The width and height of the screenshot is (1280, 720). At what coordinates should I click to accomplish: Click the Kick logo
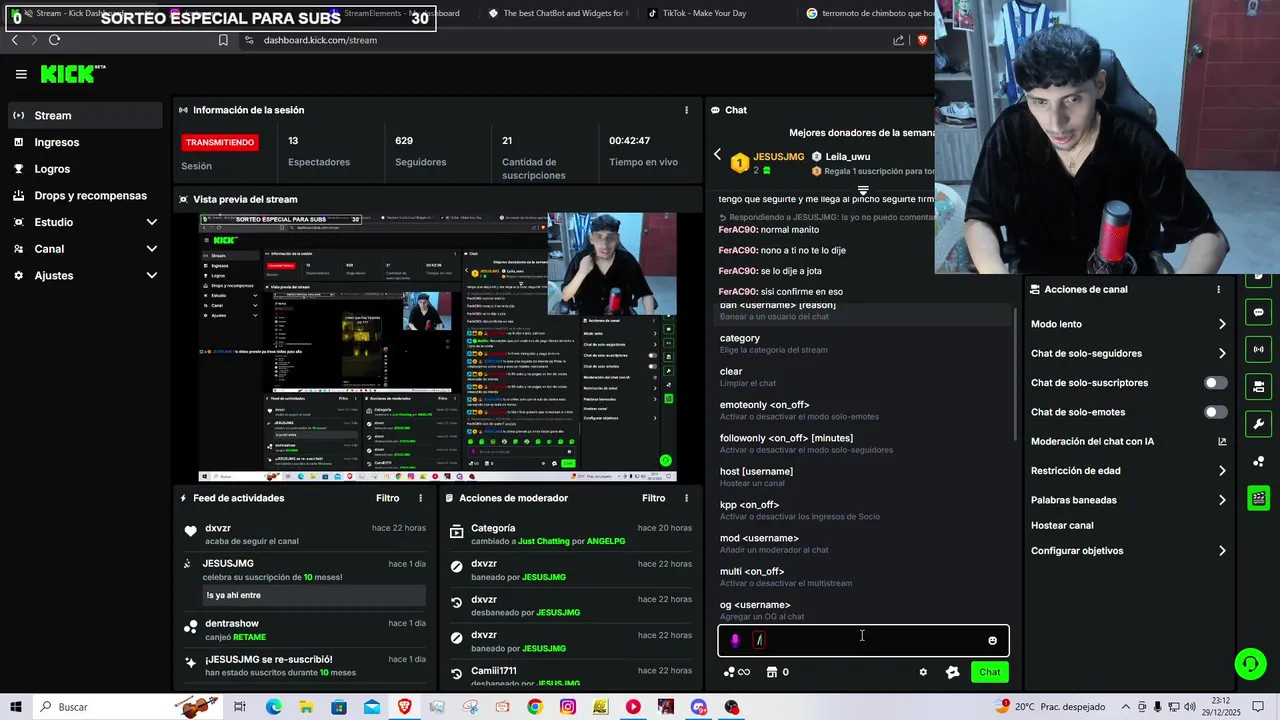(x=72, y=74)
